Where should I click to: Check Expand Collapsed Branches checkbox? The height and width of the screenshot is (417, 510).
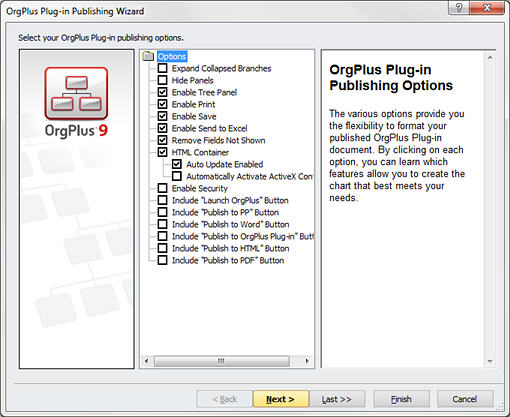click(162, 68)
